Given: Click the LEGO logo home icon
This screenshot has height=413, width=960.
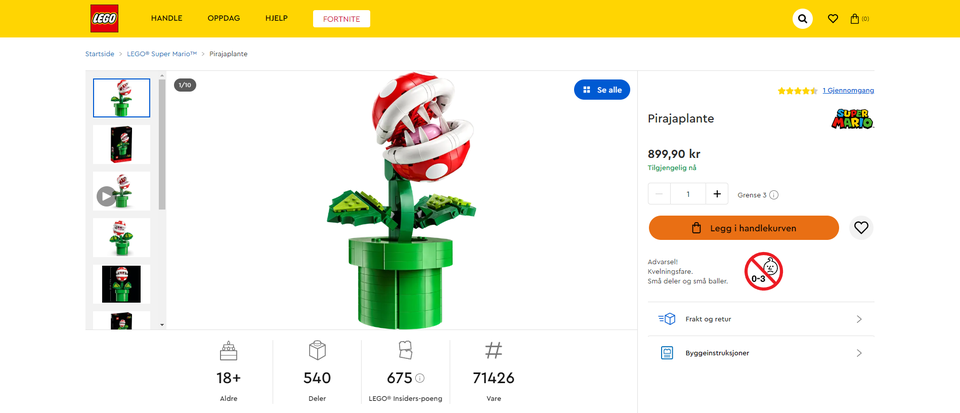Looking at the screenshot, I should click(105, 18).
